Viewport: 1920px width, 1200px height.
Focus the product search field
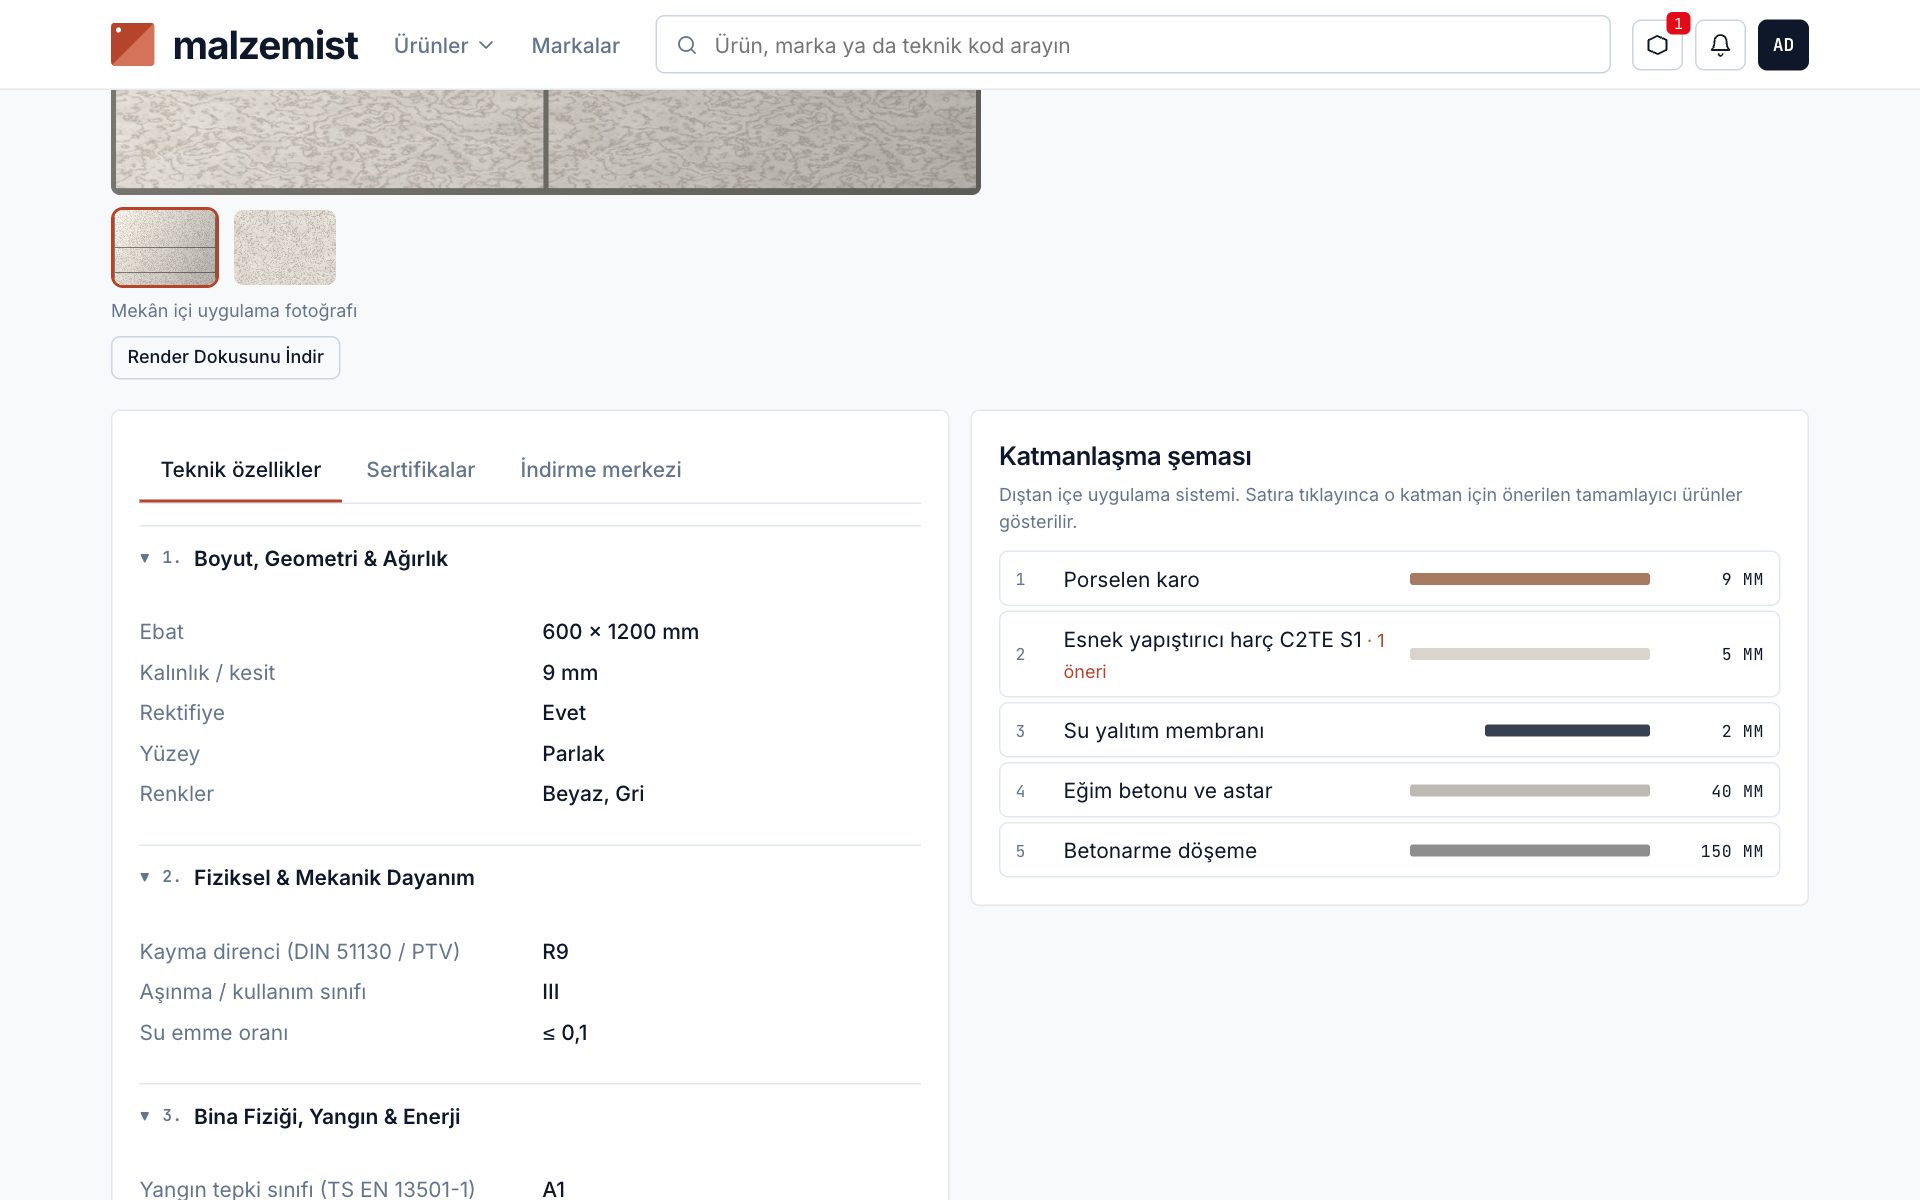tap(1132, 45)
